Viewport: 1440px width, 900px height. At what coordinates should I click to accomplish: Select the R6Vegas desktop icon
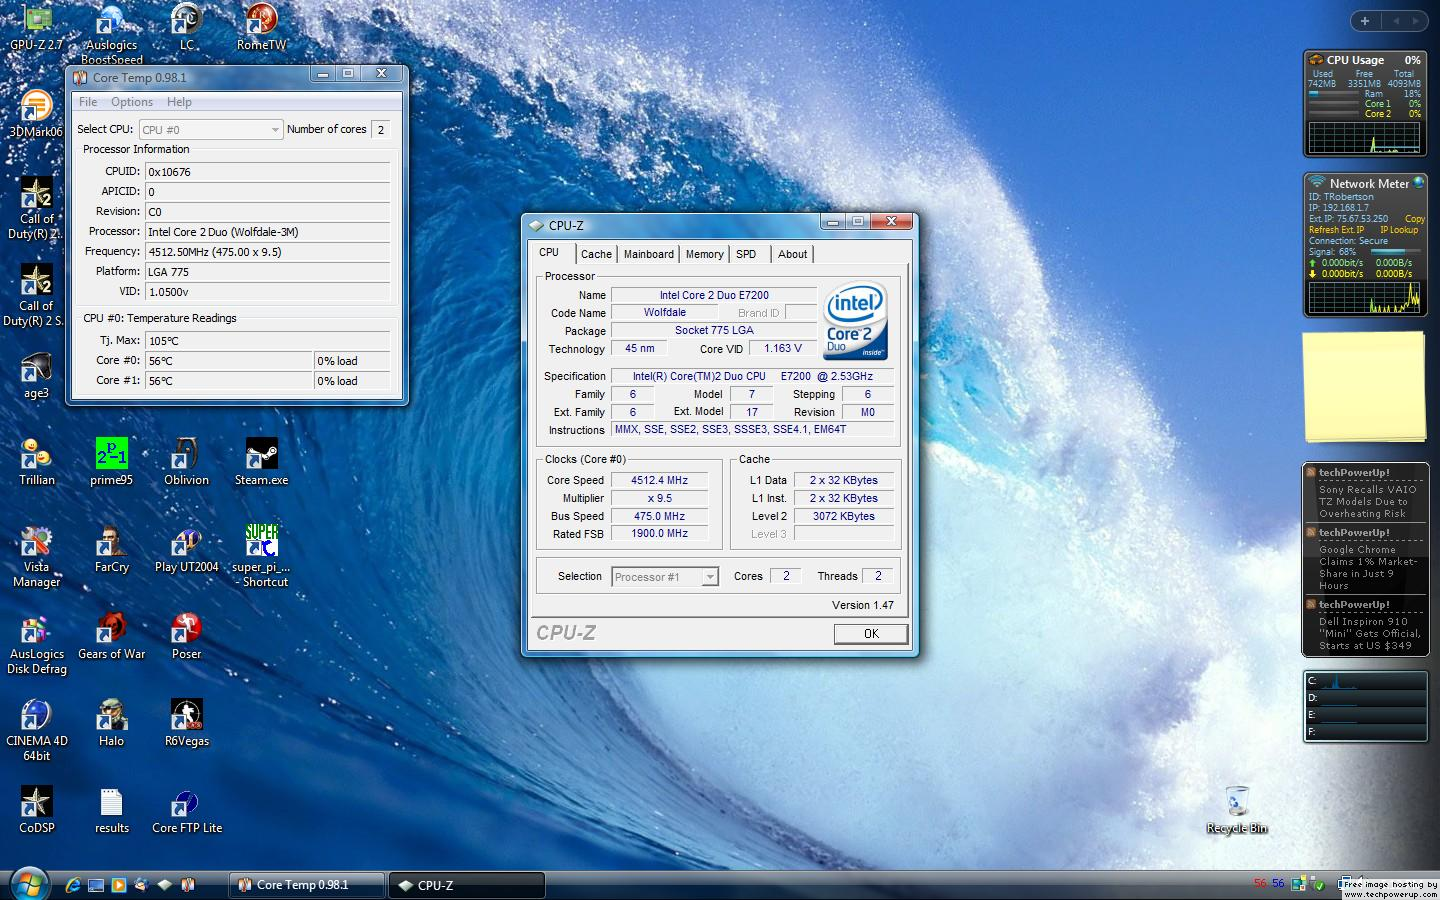[186, 724]
